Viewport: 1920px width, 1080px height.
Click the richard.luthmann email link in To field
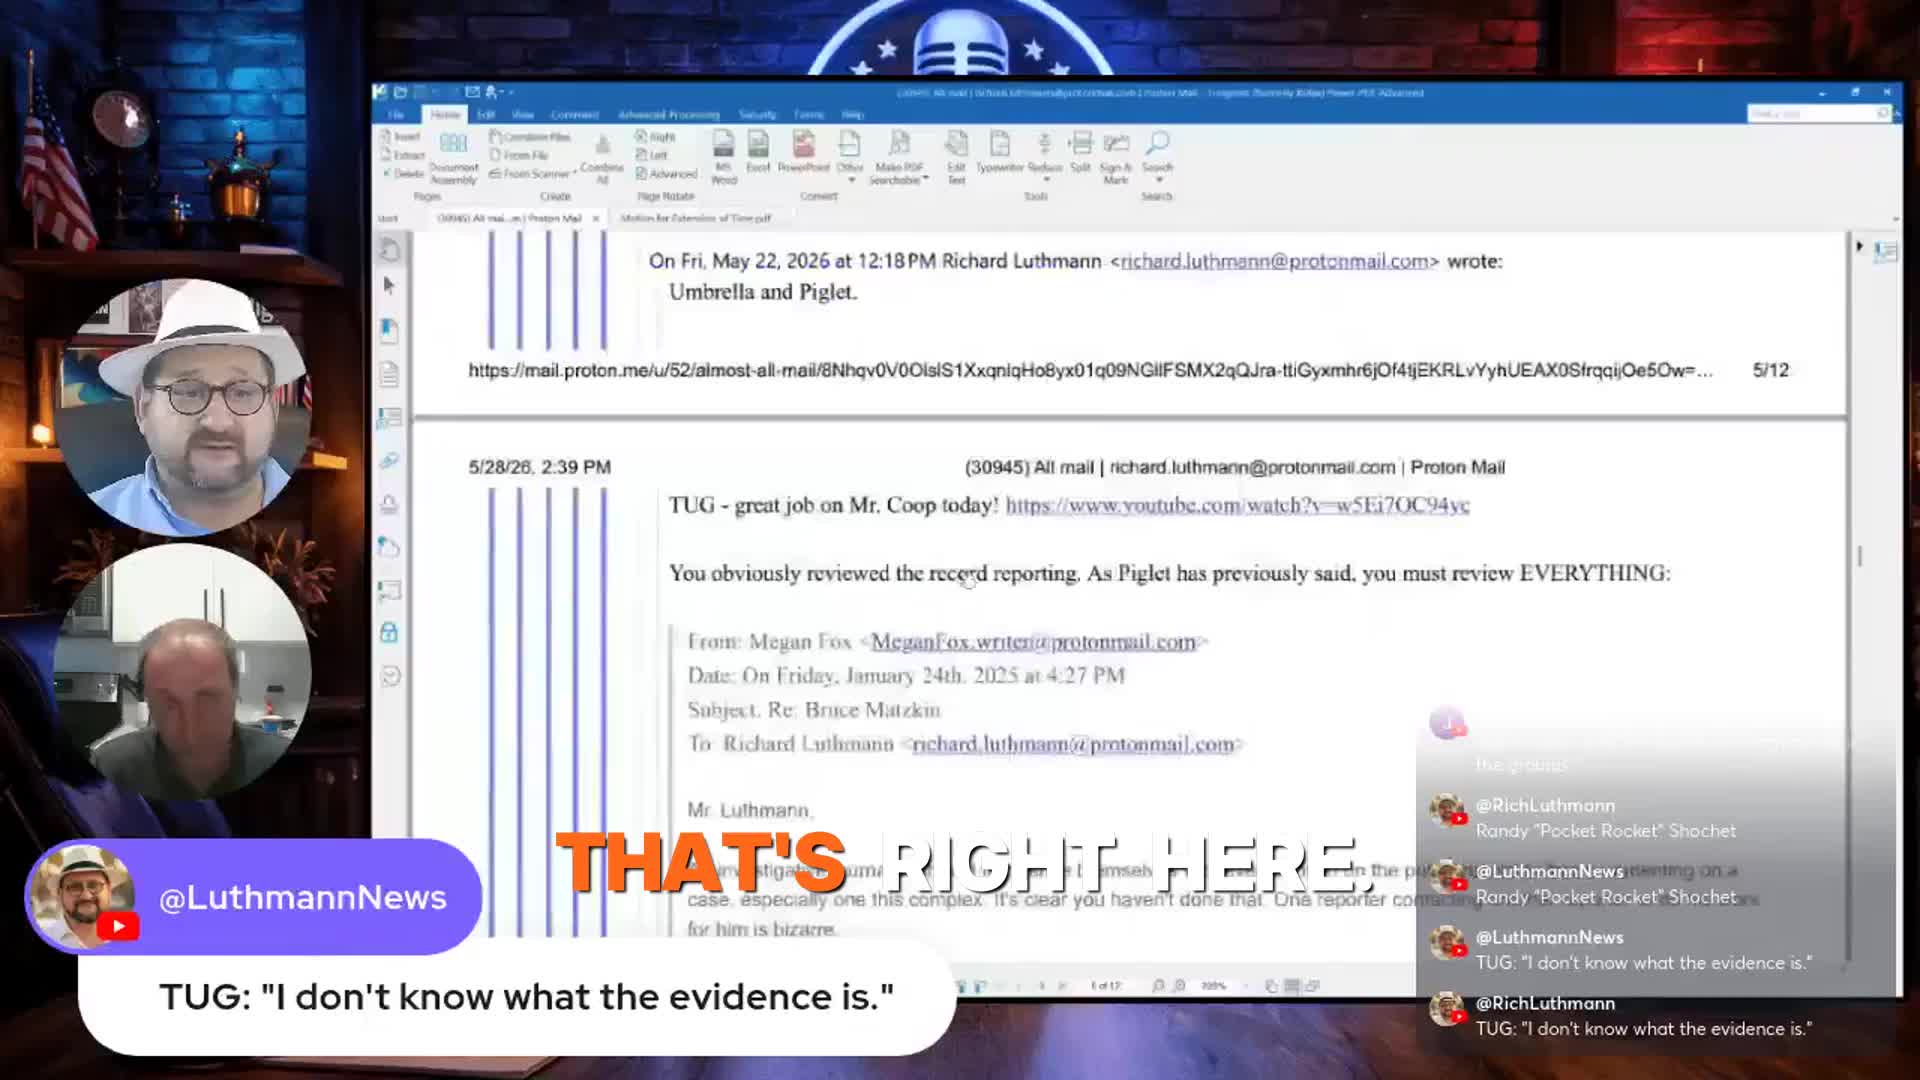[x=1073, y=744]
